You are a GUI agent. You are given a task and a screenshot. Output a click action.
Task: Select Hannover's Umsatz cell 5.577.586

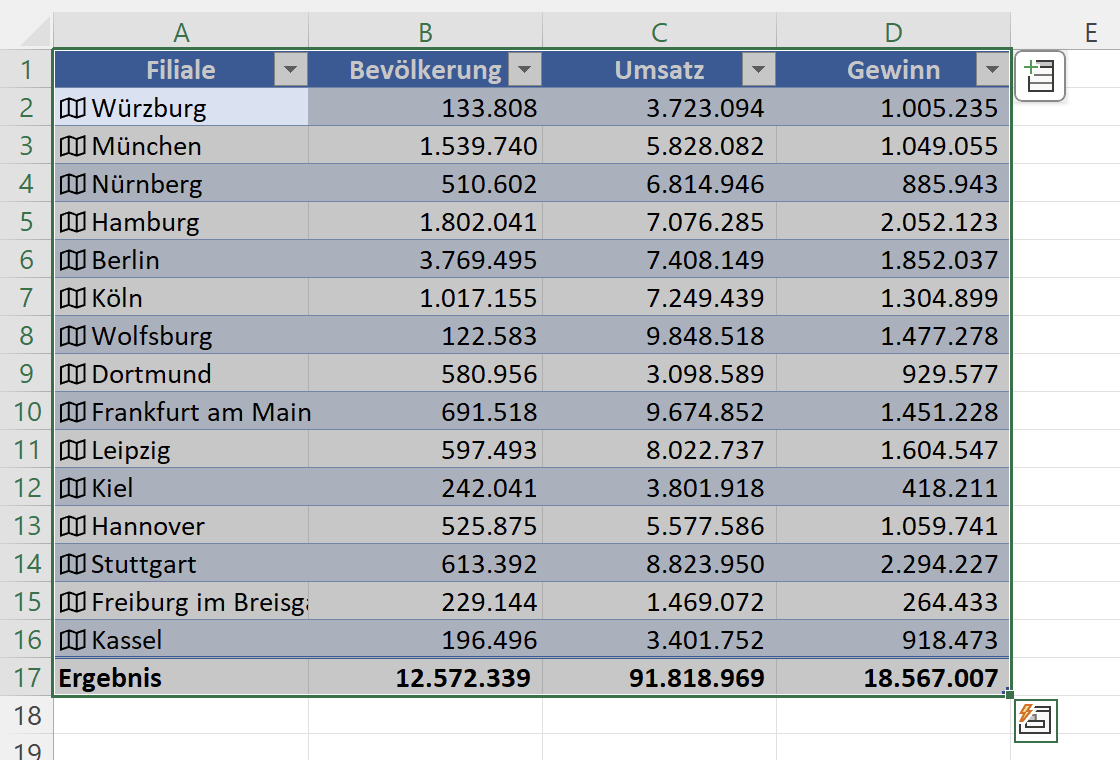click(659, 526)
